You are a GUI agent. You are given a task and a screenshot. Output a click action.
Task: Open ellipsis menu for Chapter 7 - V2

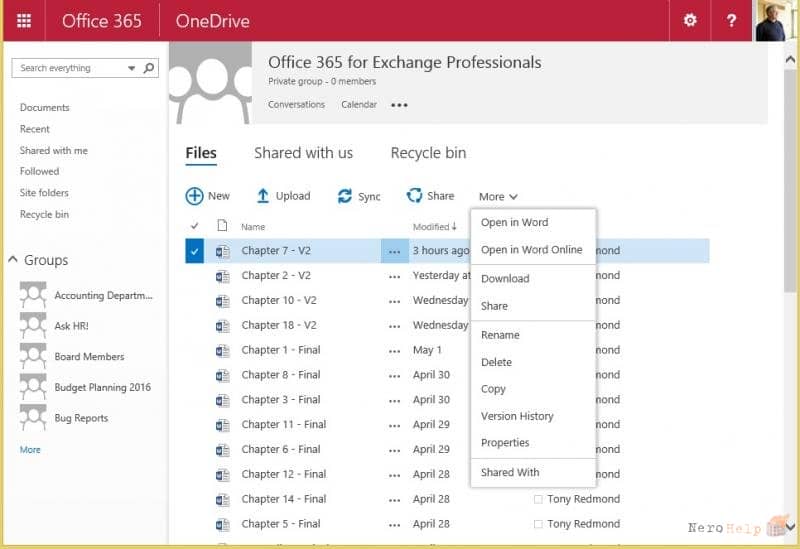pos(394,251)
